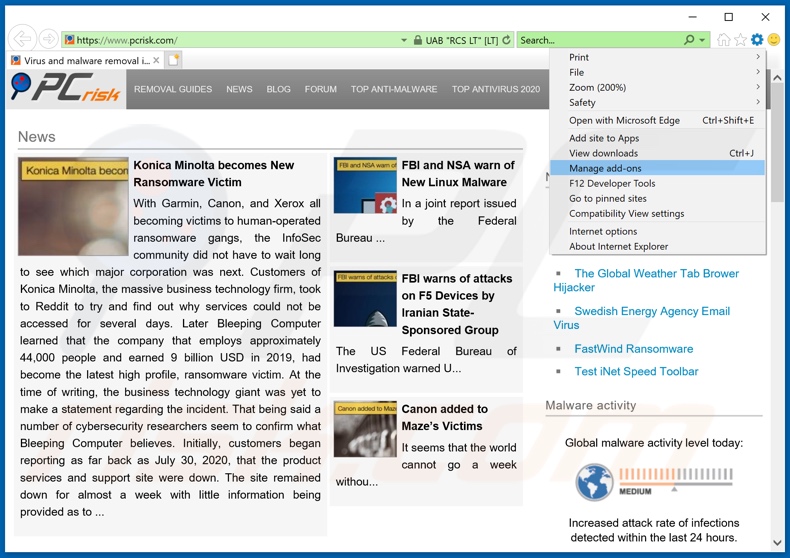Screen dimensions: 790x558
Task: Click the Canon added to Maze thumbnail
Action: pos(365,430)
